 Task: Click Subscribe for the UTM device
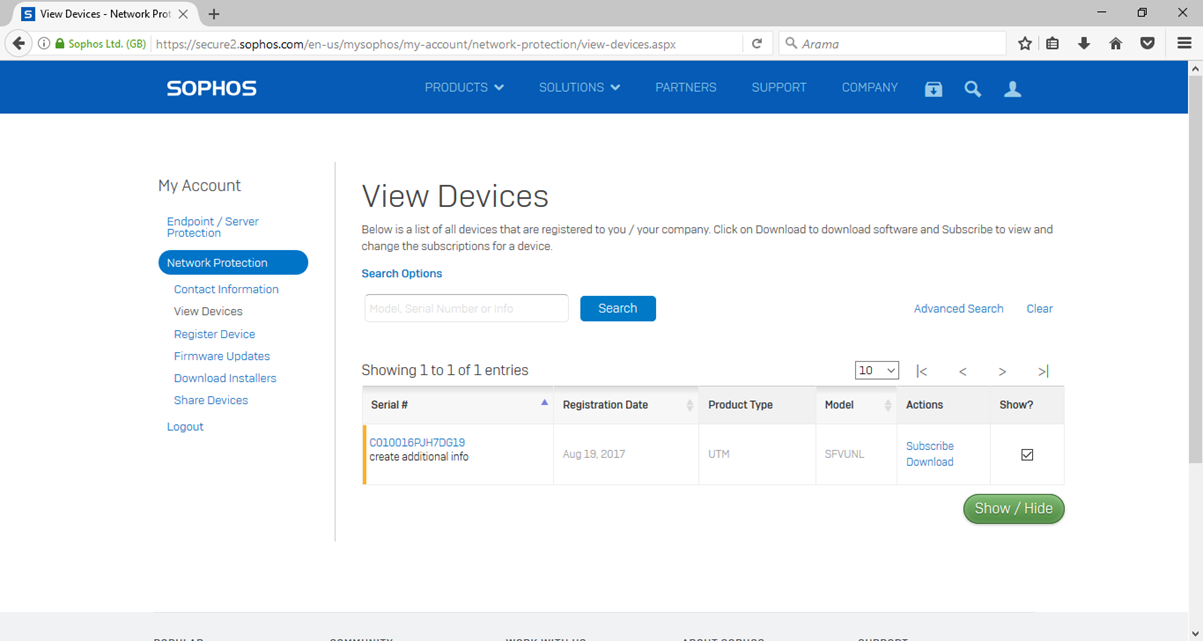click(x=930, y=446)
